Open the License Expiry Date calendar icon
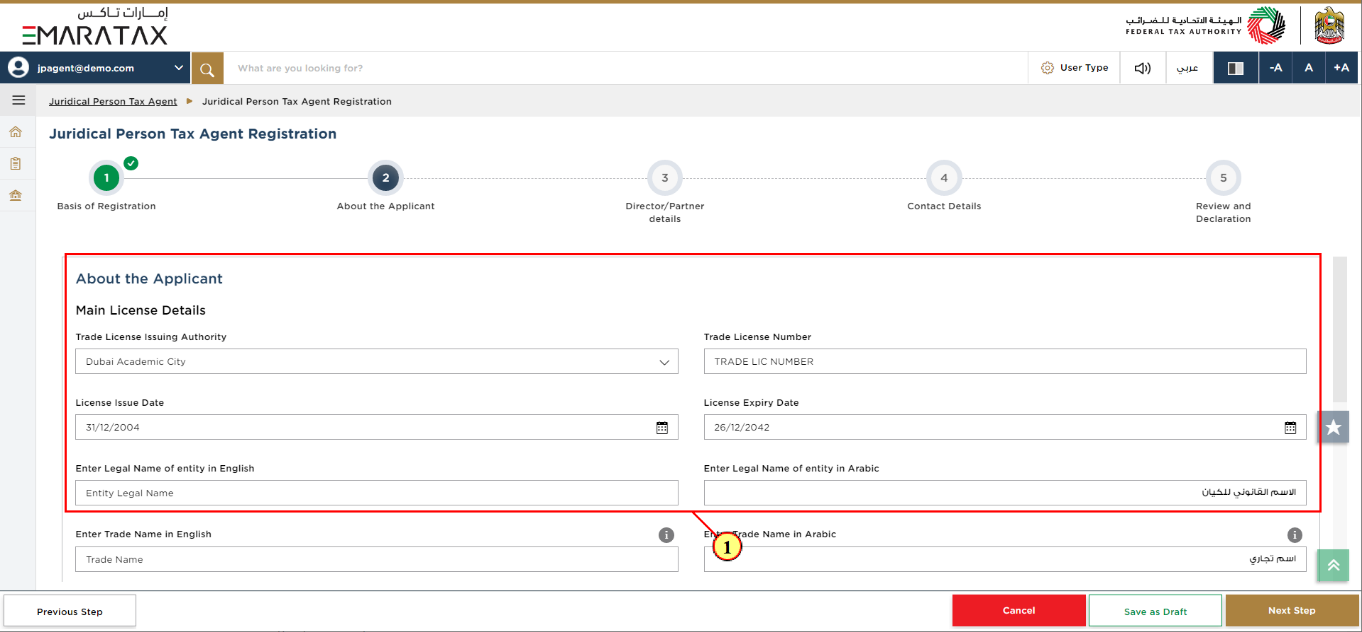 [x=1290, y=427]
